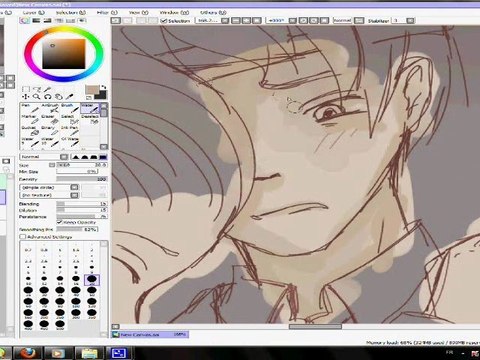This screenshot has height=360, width=480.
Task: Show the color mixer panel
Action: tap(59, 21)
